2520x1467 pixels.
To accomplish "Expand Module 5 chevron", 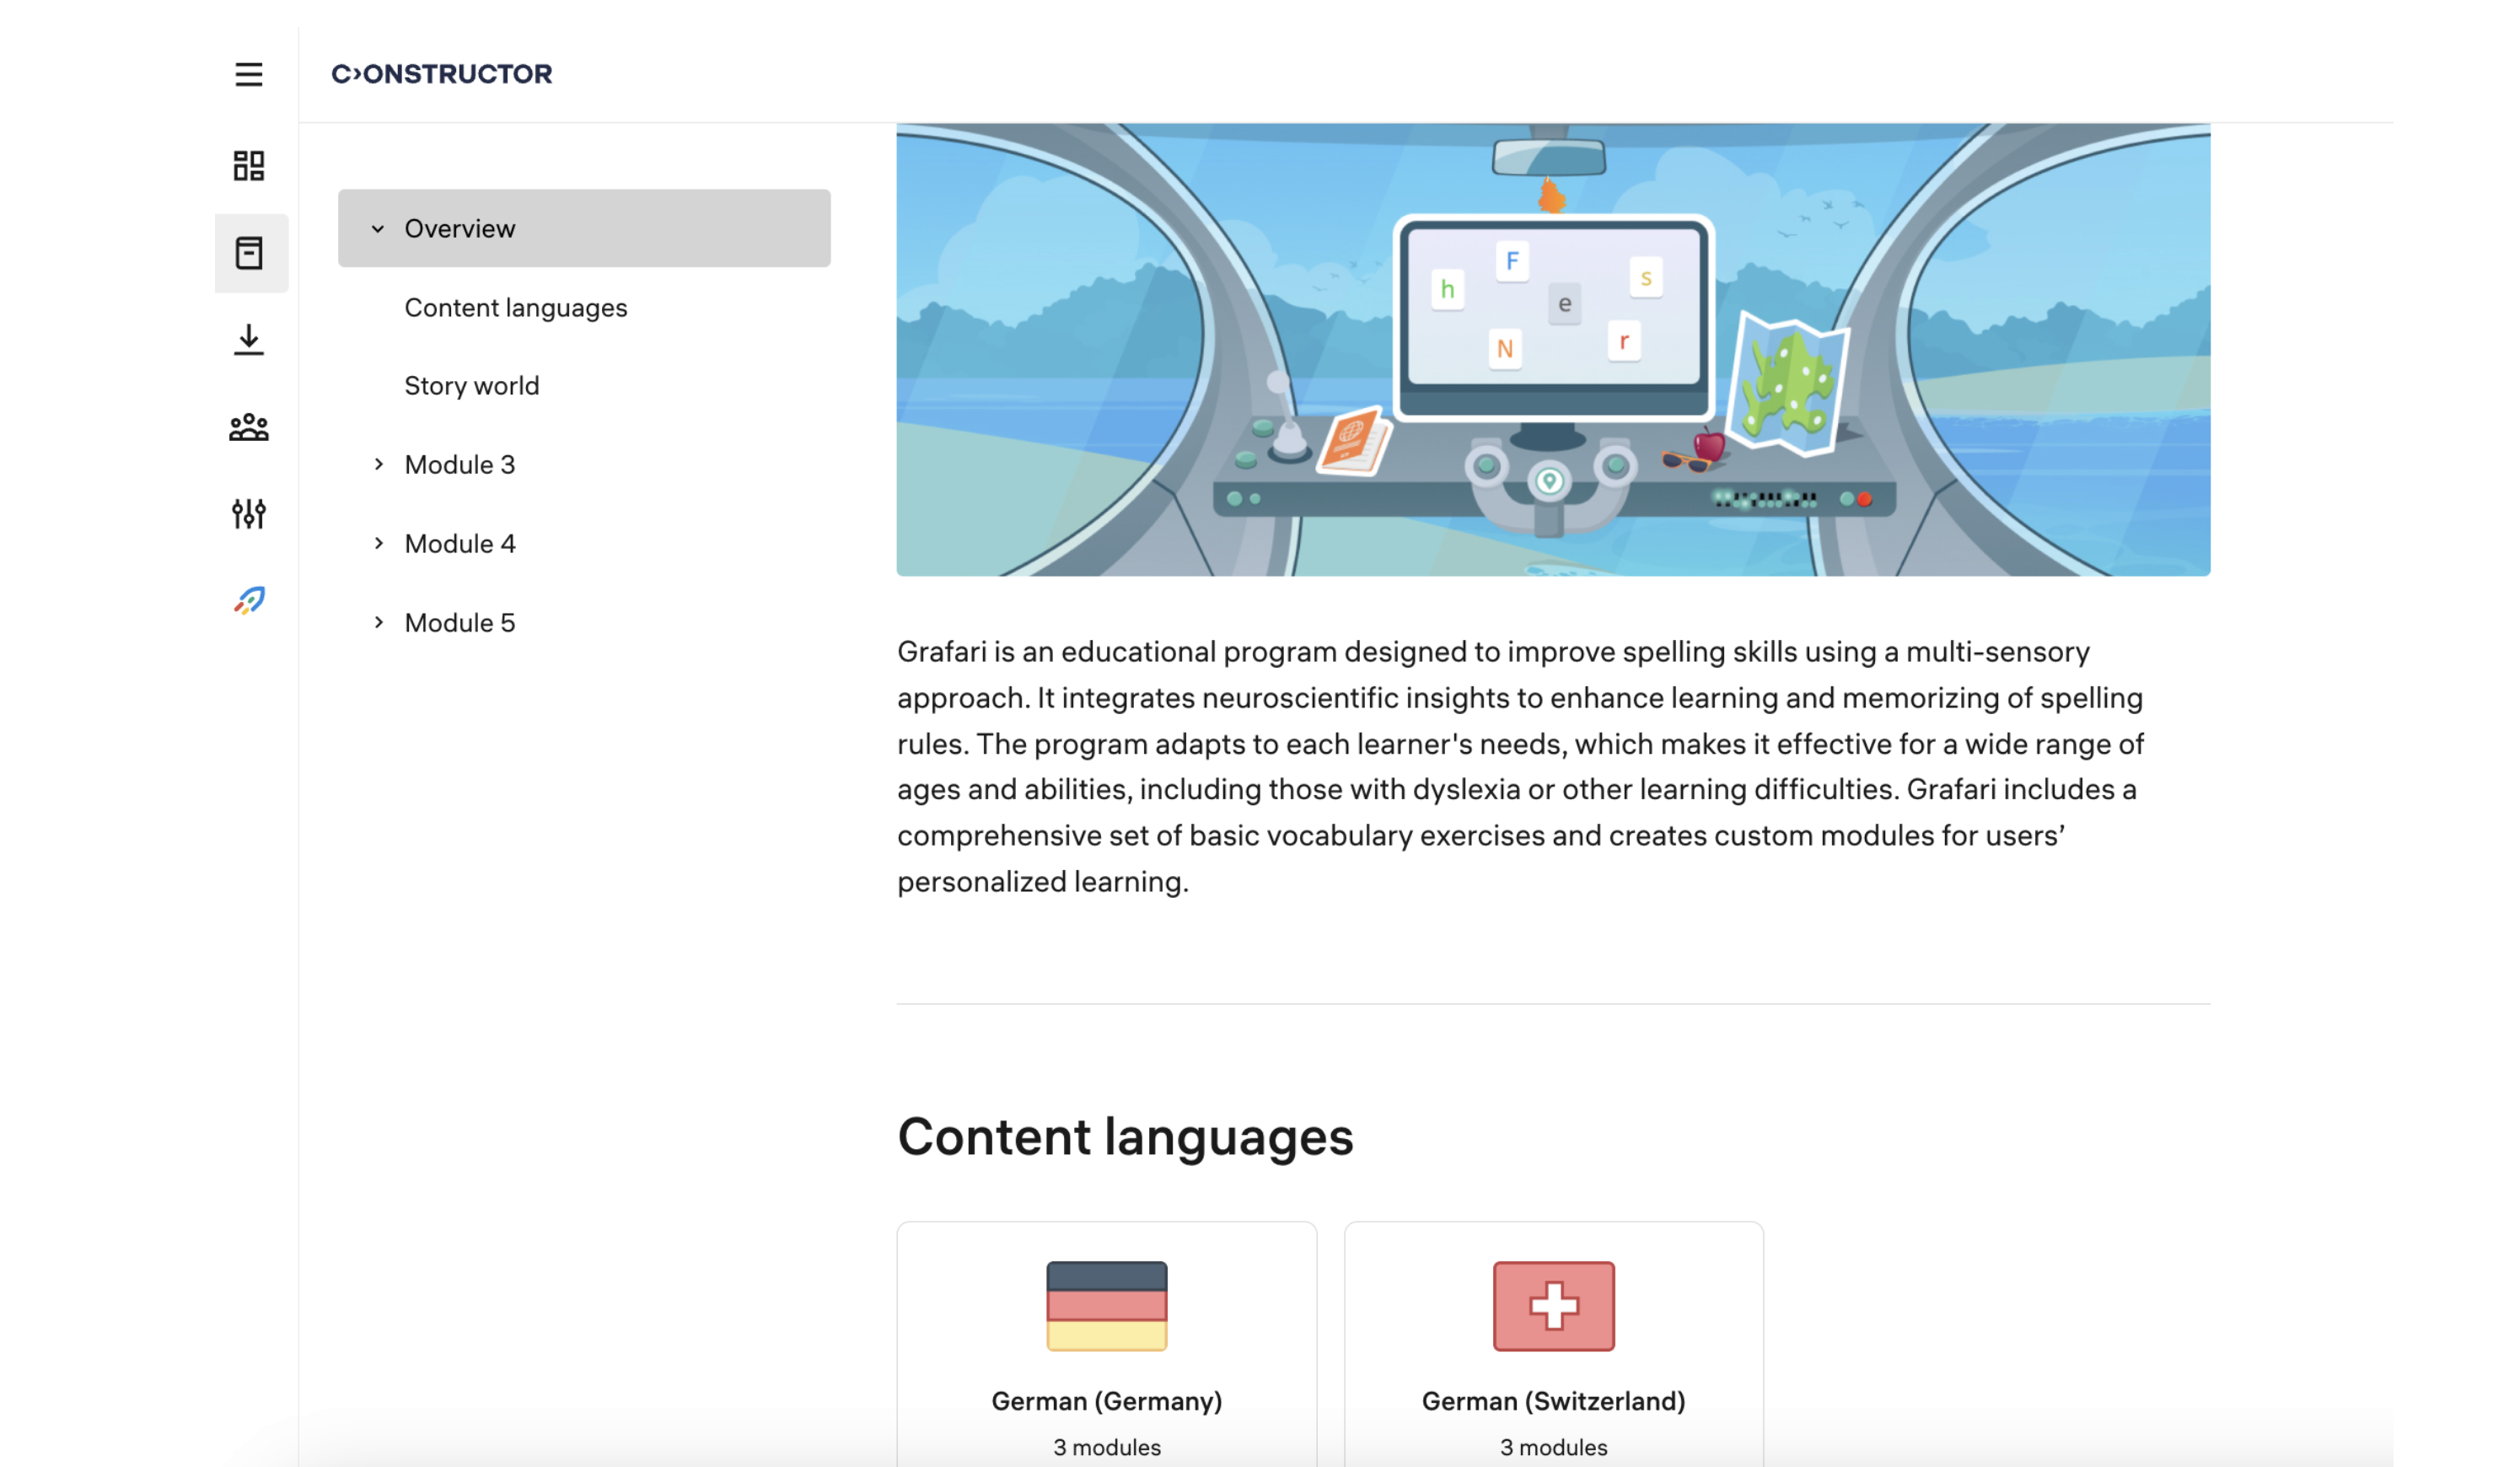I will 378,622.
